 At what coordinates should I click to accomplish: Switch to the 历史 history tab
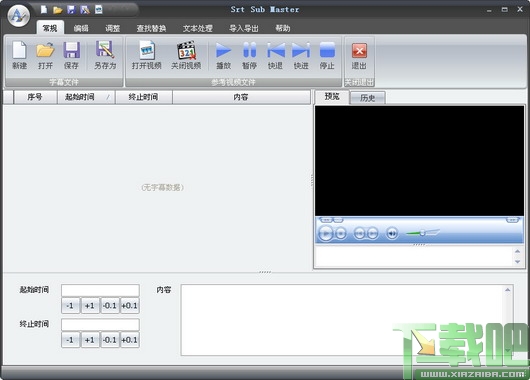click(367, 98)
